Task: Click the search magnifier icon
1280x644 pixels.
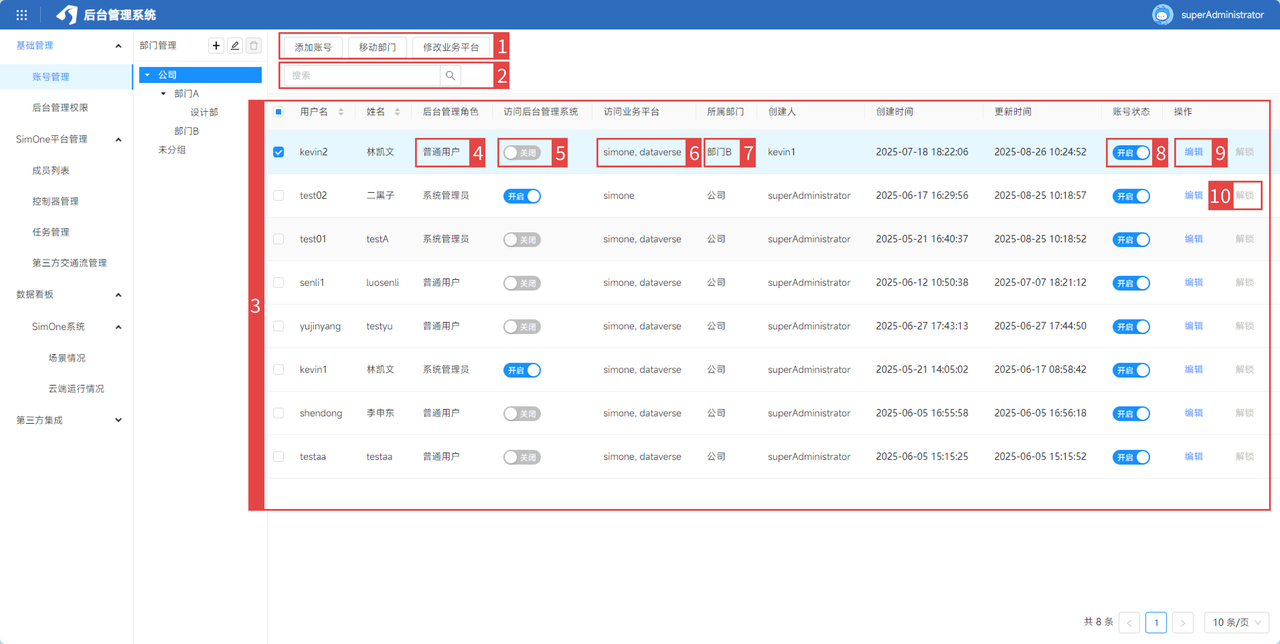Action: pos(450,75)
